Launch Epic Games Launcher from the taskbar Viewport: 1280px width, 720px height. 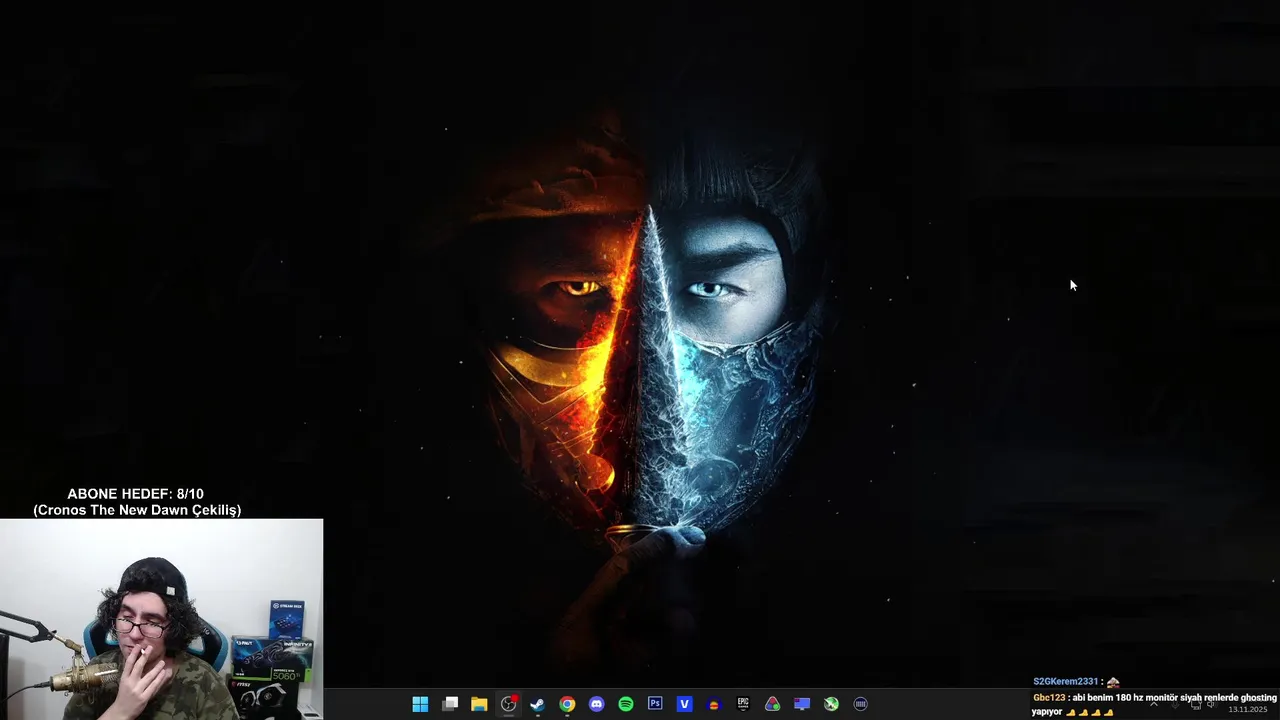743,704
